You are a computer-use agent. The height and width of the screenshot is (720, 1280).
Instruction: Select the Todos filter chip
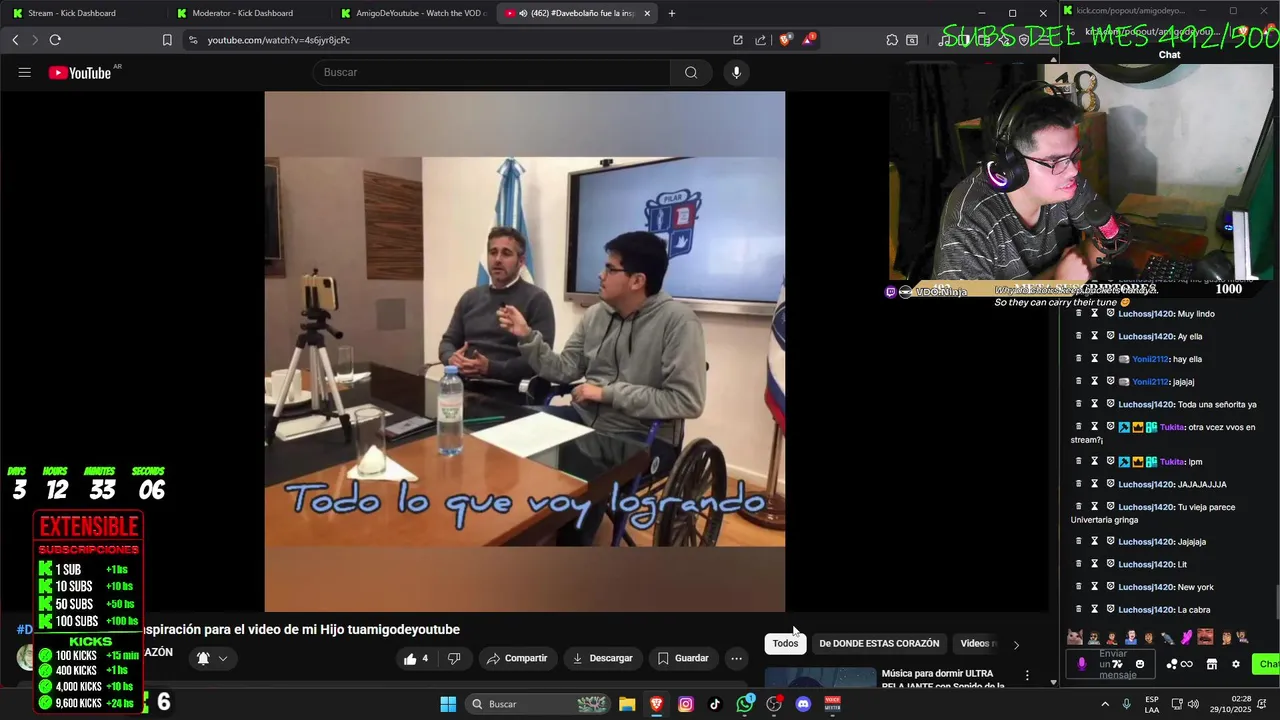[x=786, y=643]
